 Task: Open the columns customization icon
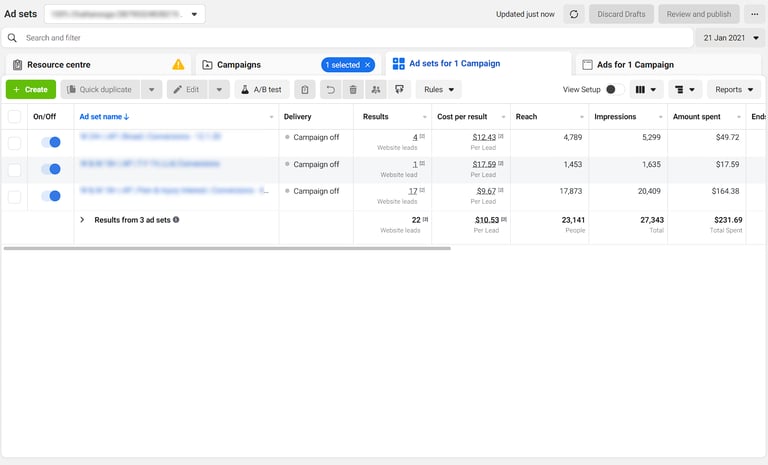(x=646, y=90)
